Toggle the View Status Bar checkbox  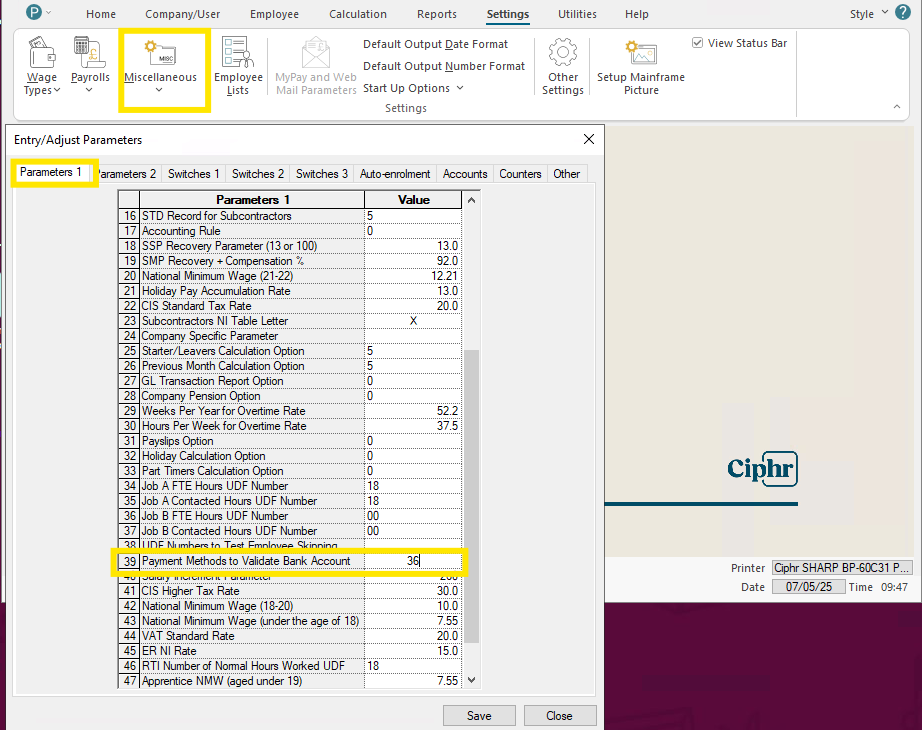697,43
